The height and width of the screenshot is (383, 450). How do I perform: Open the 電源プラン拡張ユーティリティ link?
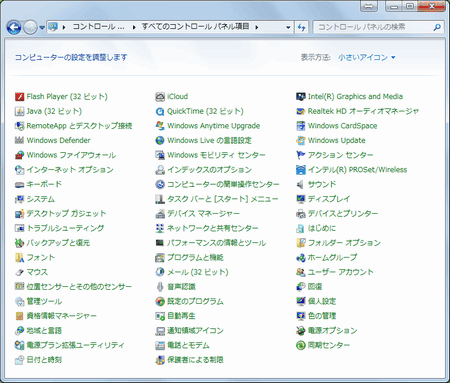coord(76,345)
